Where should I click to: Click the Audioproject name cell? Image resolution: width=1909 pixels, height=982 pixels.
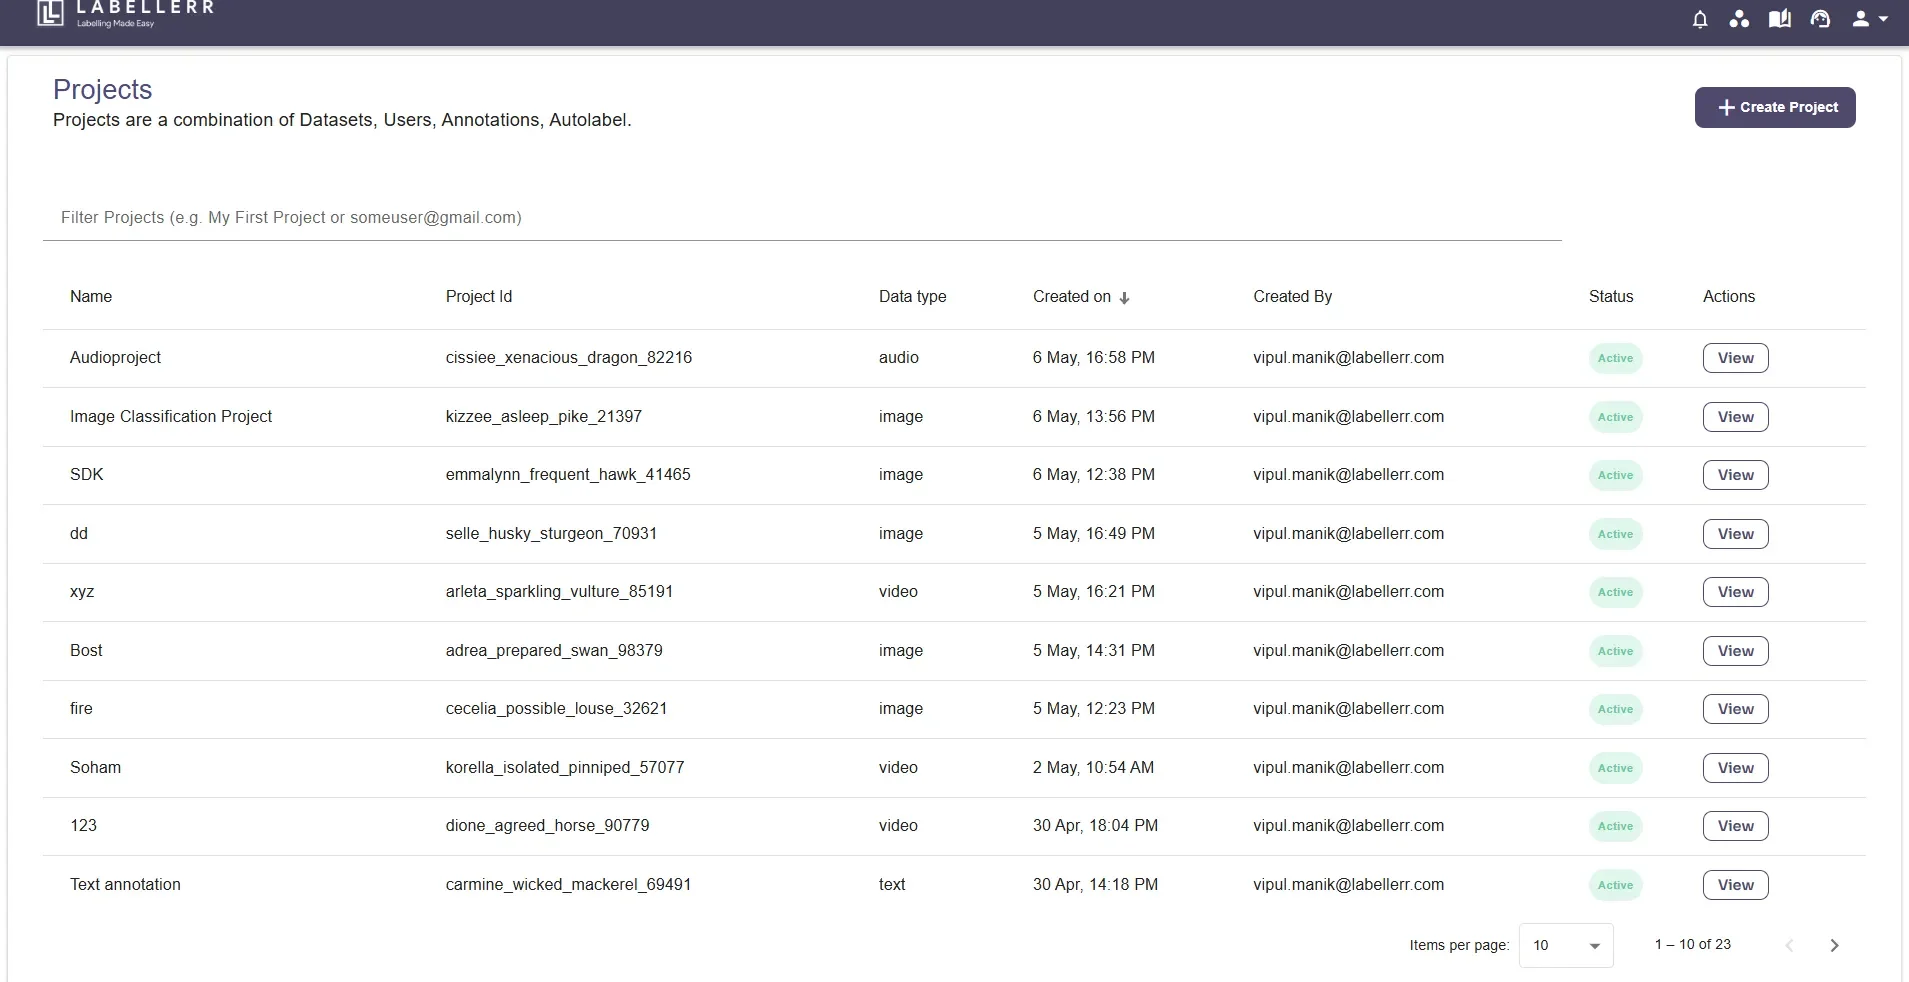point(115,357)
